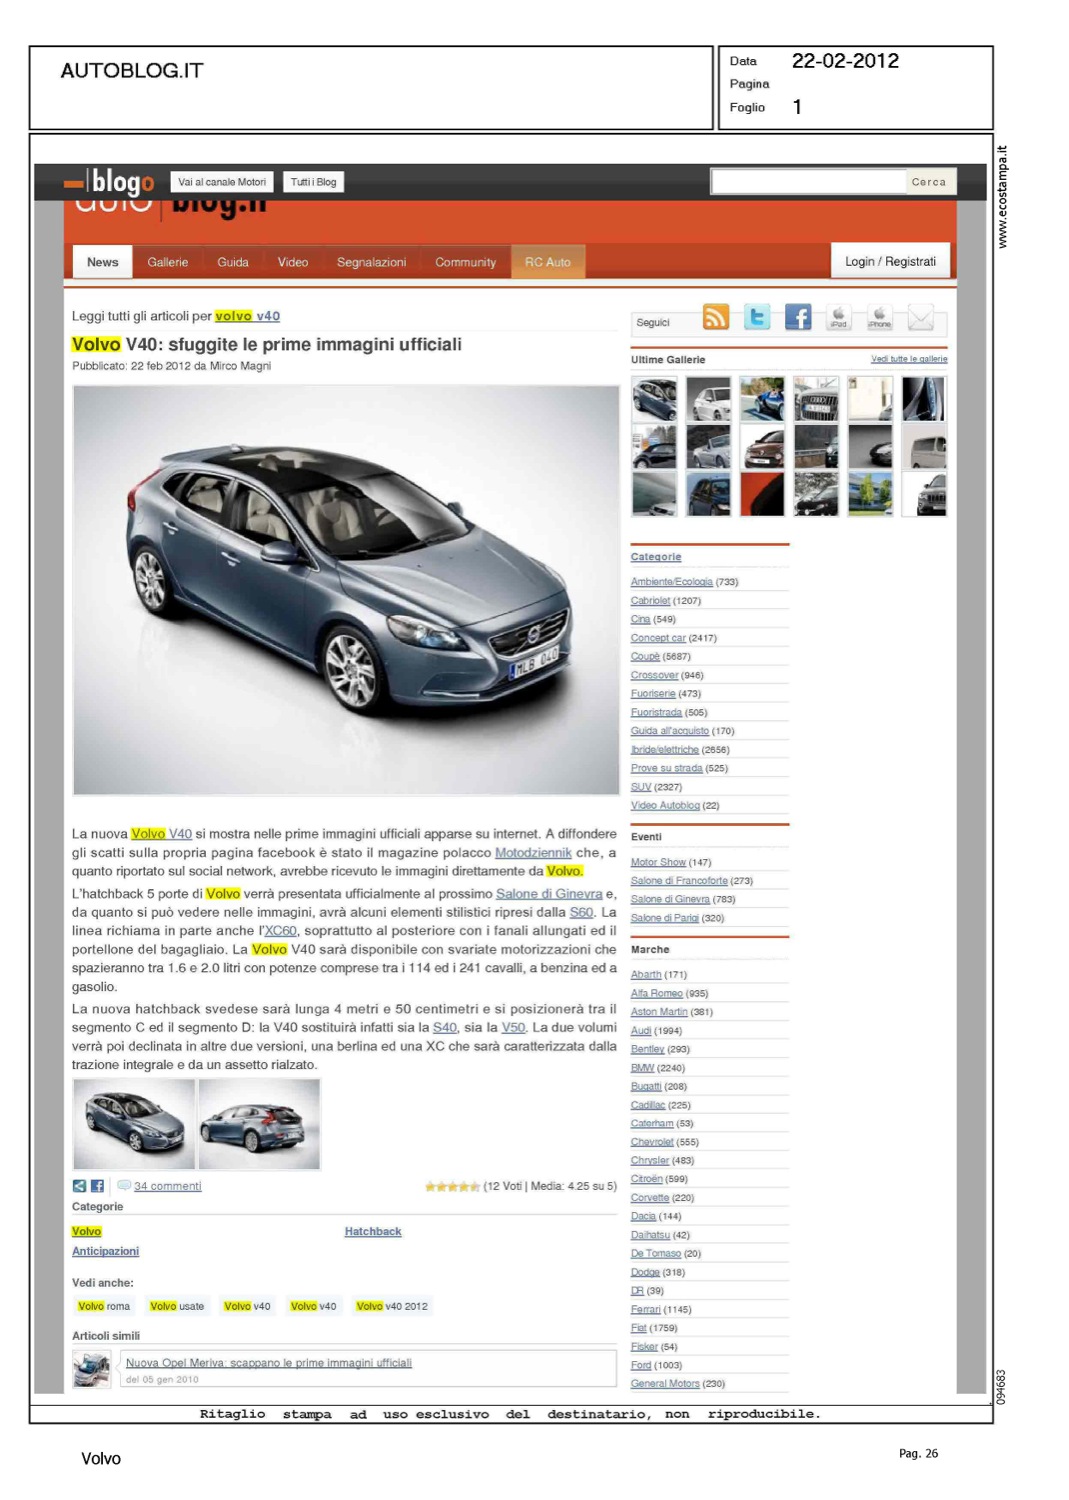
Task: Click the Facebook follow icon
Action: (798, 318)
